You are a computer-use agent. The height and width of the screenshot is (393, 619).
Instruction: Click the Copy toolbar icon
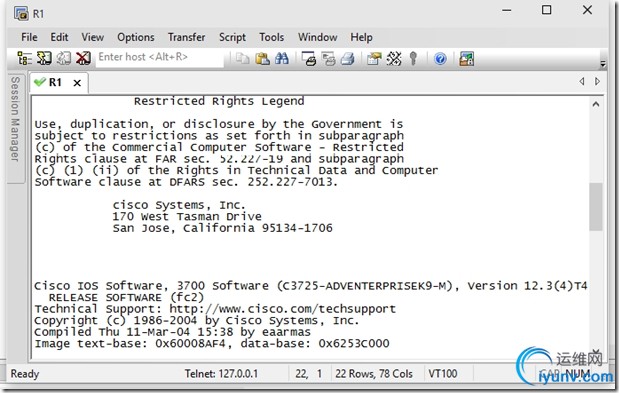point(242,59)
